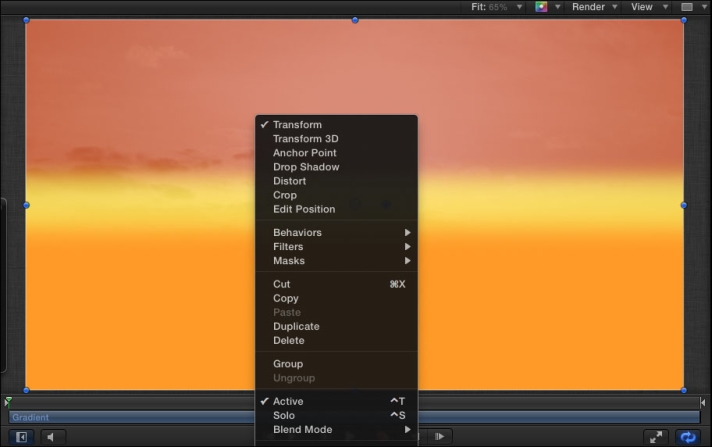712x447 pixels.
Task: Click the full screen player icon
Action: click(656, 437)
